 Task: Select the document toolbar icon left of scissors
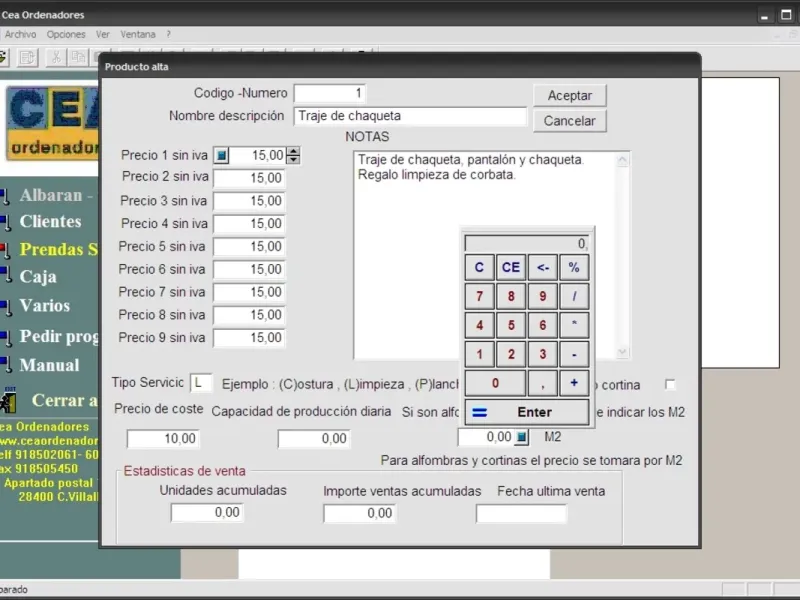tap(27, 57)
